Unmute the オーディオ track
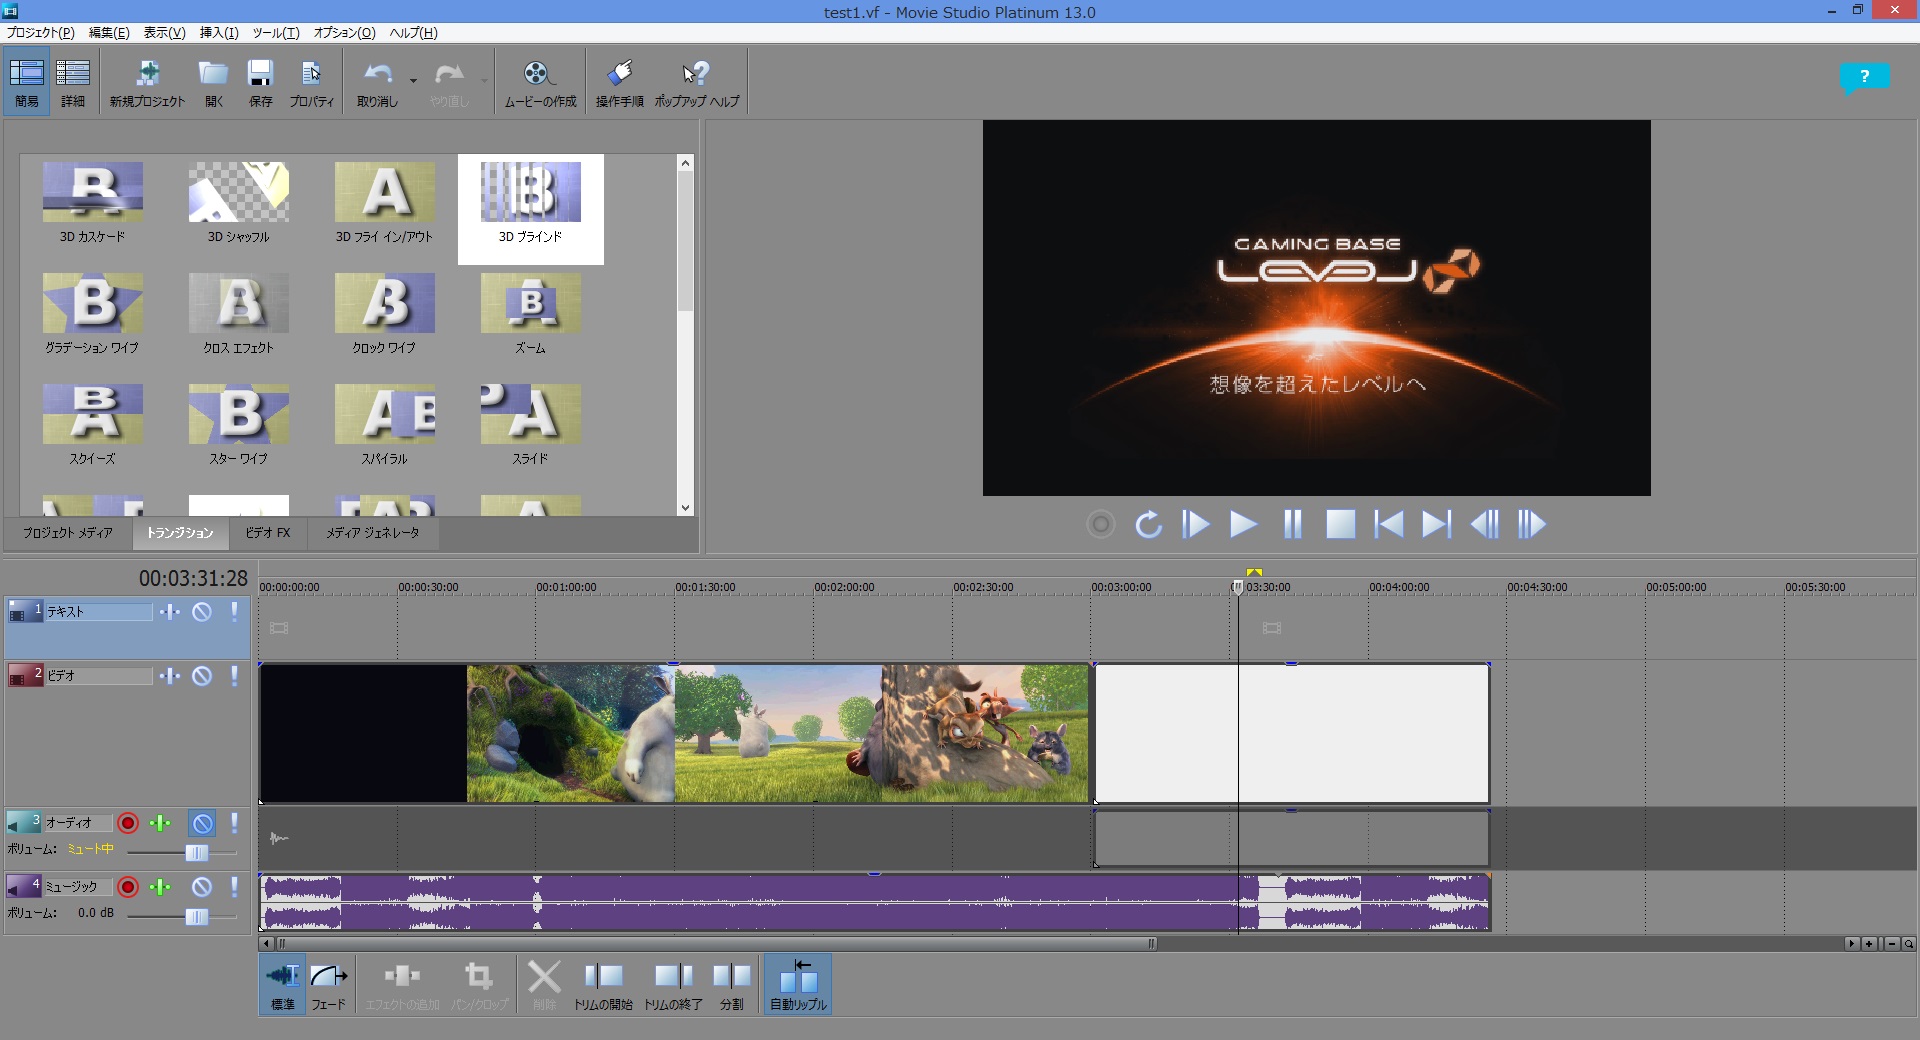The image size is (1920, 1040). coord(202,823)
